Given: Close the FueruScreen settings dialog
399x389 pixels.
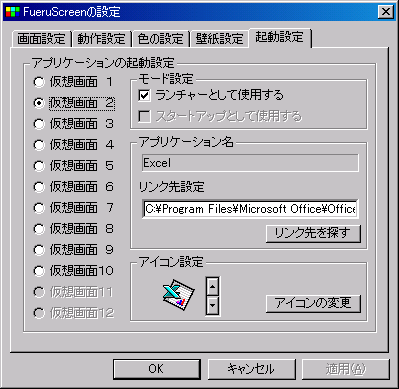Looking at the screenshot, I should click(386, 12).
